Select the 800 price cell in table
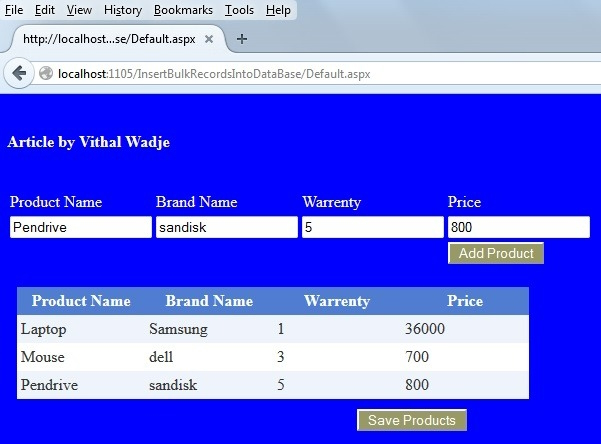 tap(417, 385)
